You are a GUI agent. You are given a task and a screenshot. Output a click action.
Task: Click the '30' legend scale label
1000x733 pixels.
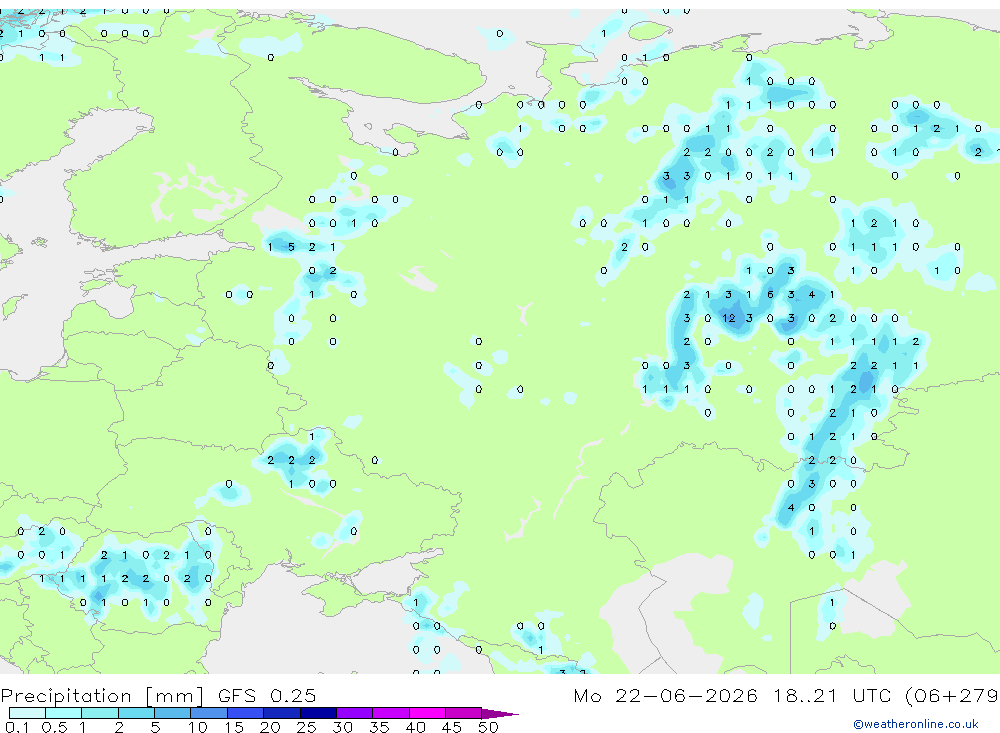[x=343, y=727]
